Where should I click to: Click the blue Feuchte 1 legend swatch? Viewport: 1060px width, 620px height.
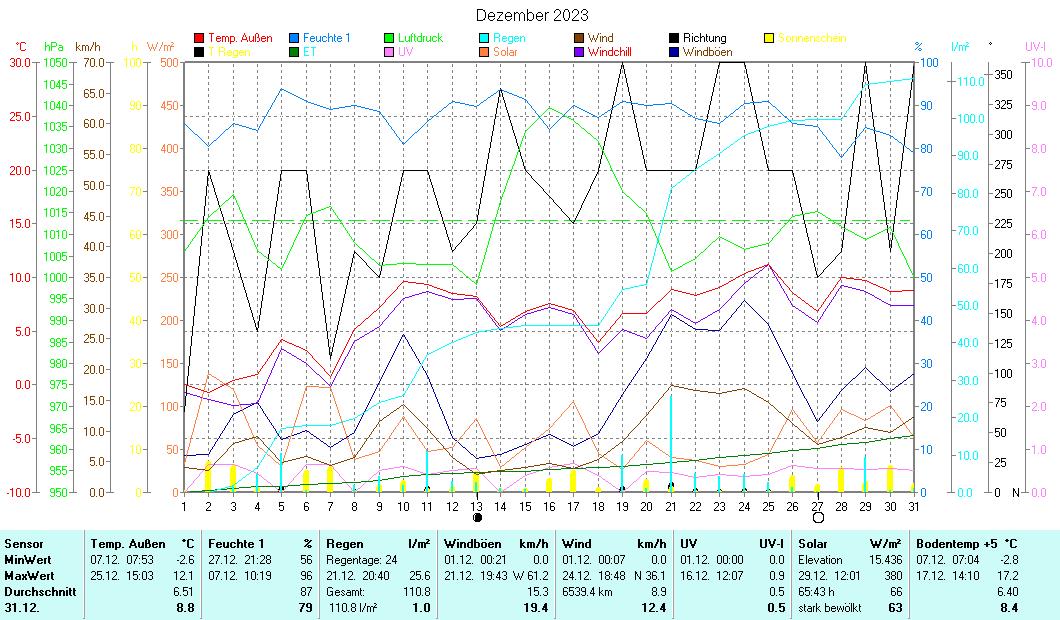(x=294, y=39)
